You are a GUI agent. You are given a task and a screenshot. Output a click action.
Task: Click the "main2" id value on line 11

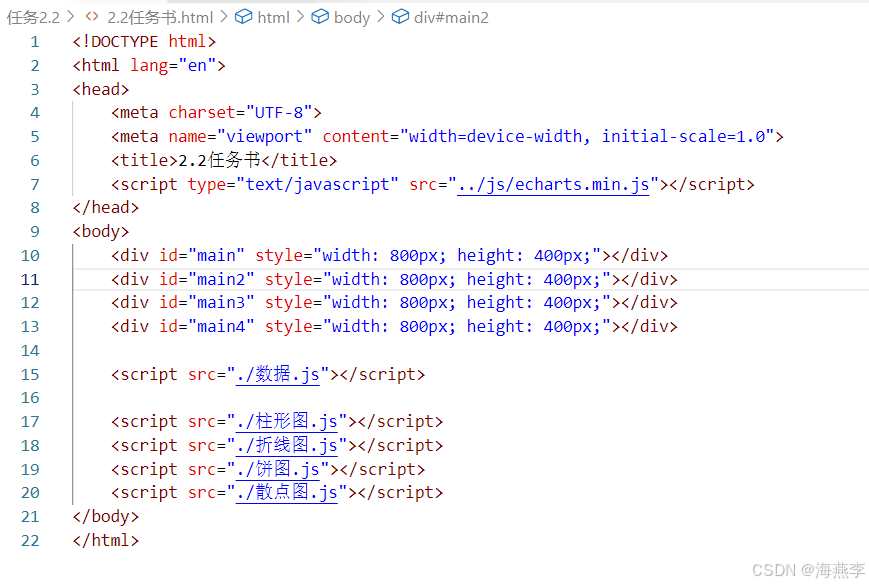coord(222,279)
